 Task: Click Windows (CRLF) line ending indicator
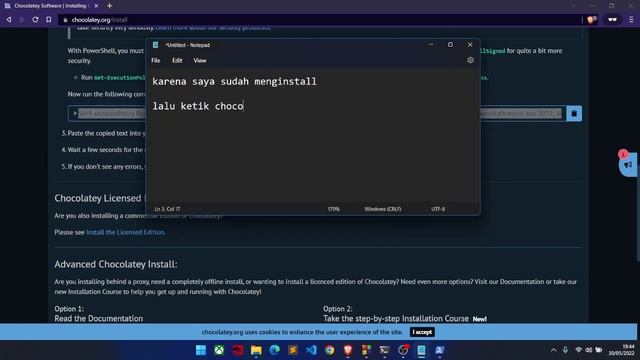coord(382,209)
